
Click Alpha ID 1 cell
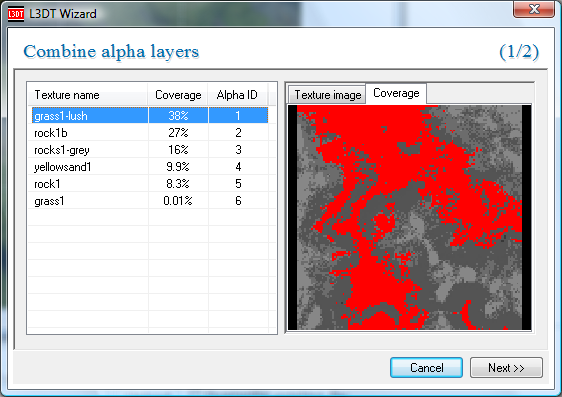pos(238,115)
